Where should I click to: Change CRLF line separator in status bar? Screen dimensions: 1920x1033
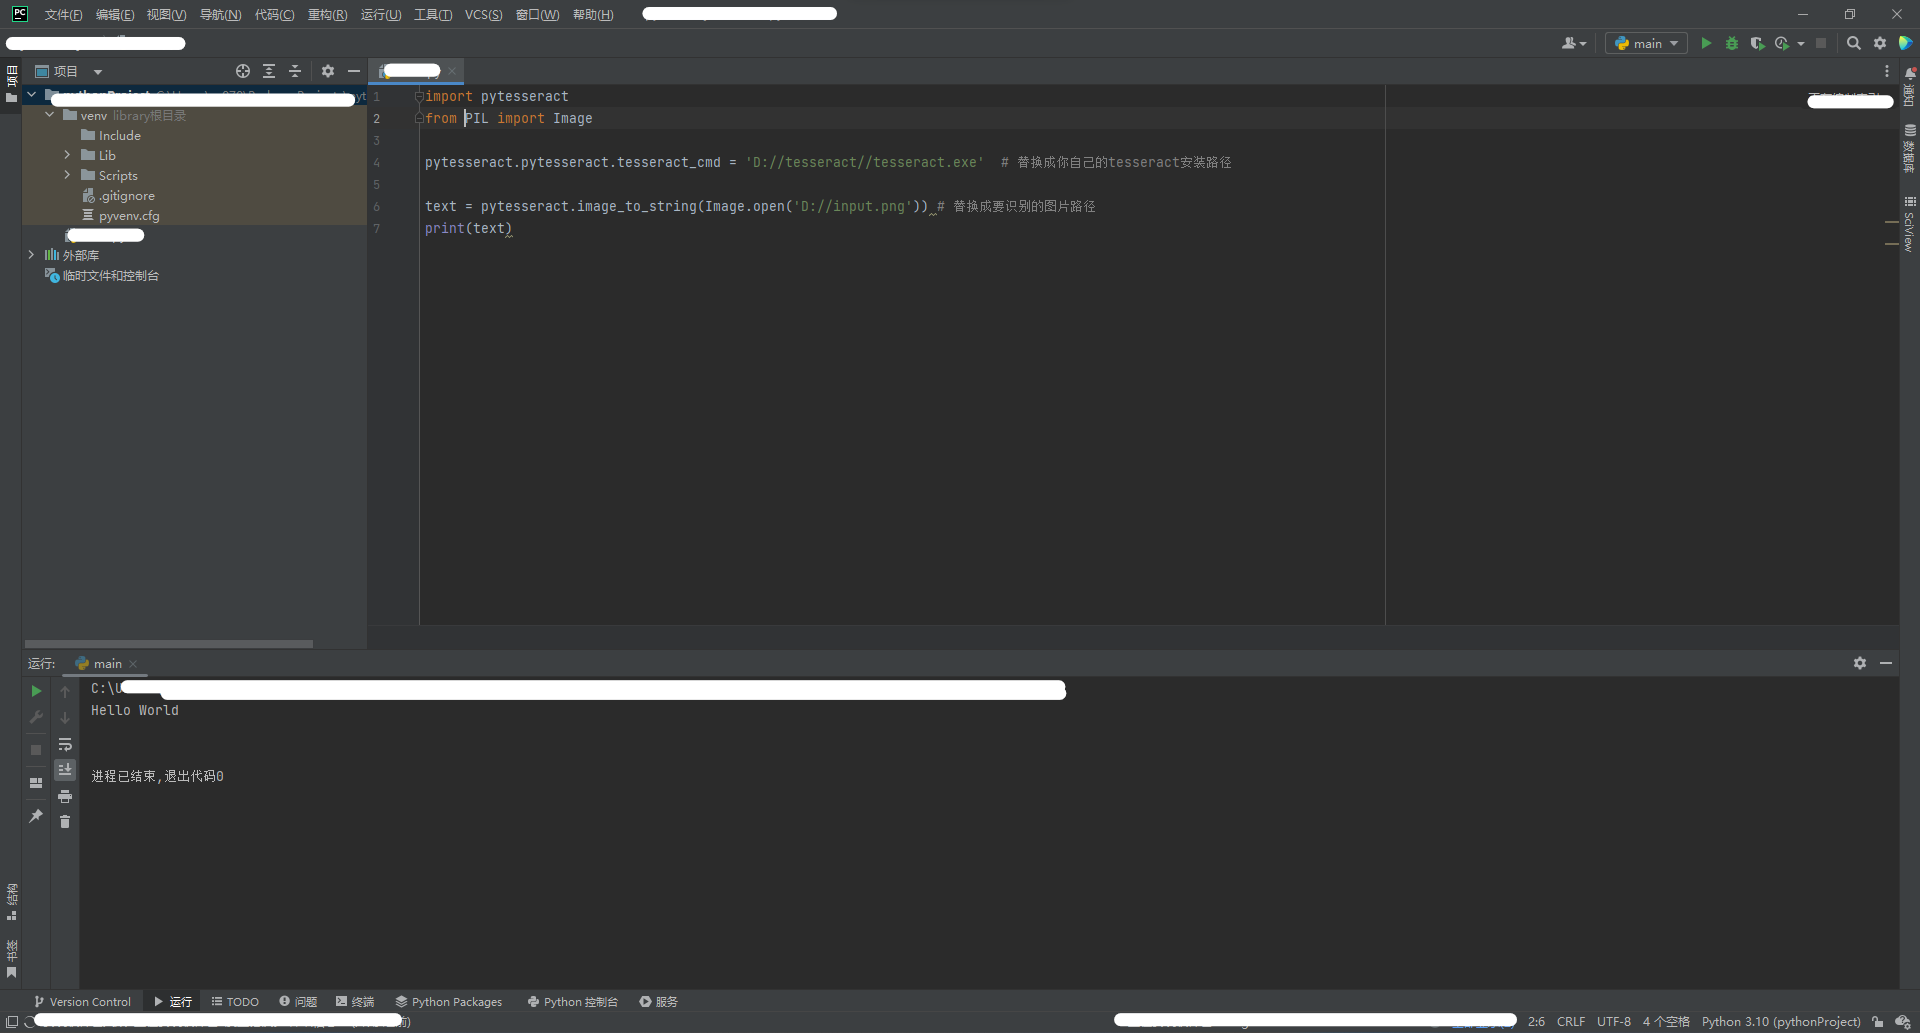coord(1571,1021)
